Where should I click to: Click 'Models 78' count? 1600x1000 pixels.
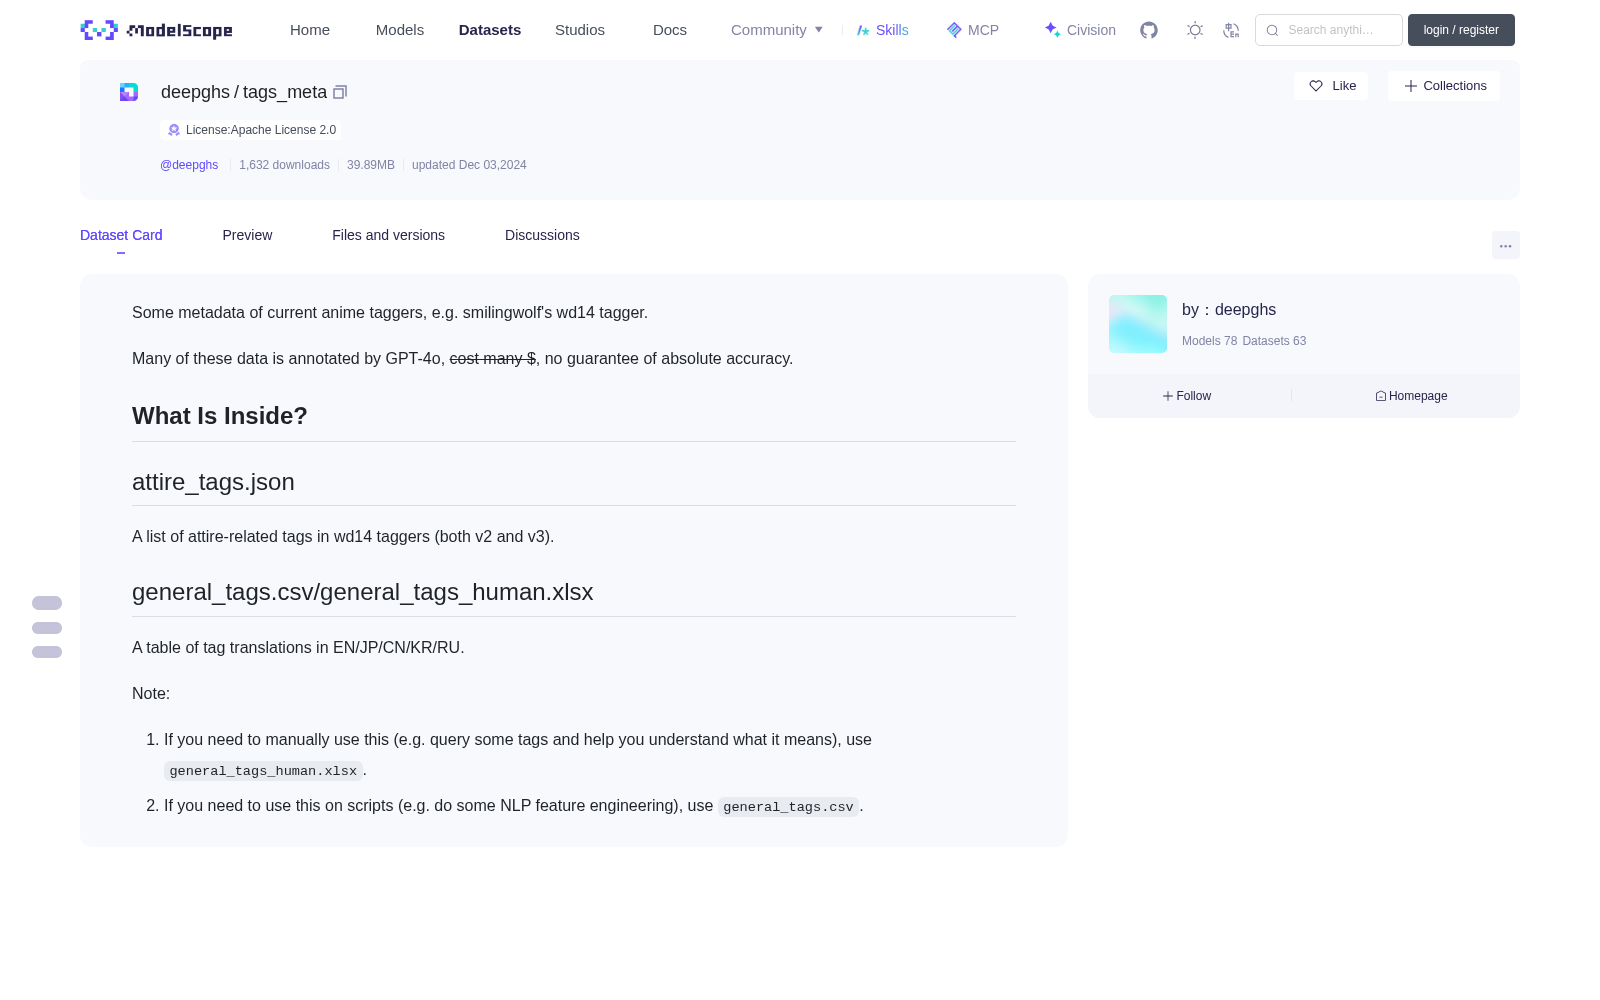coord(1209,341)
